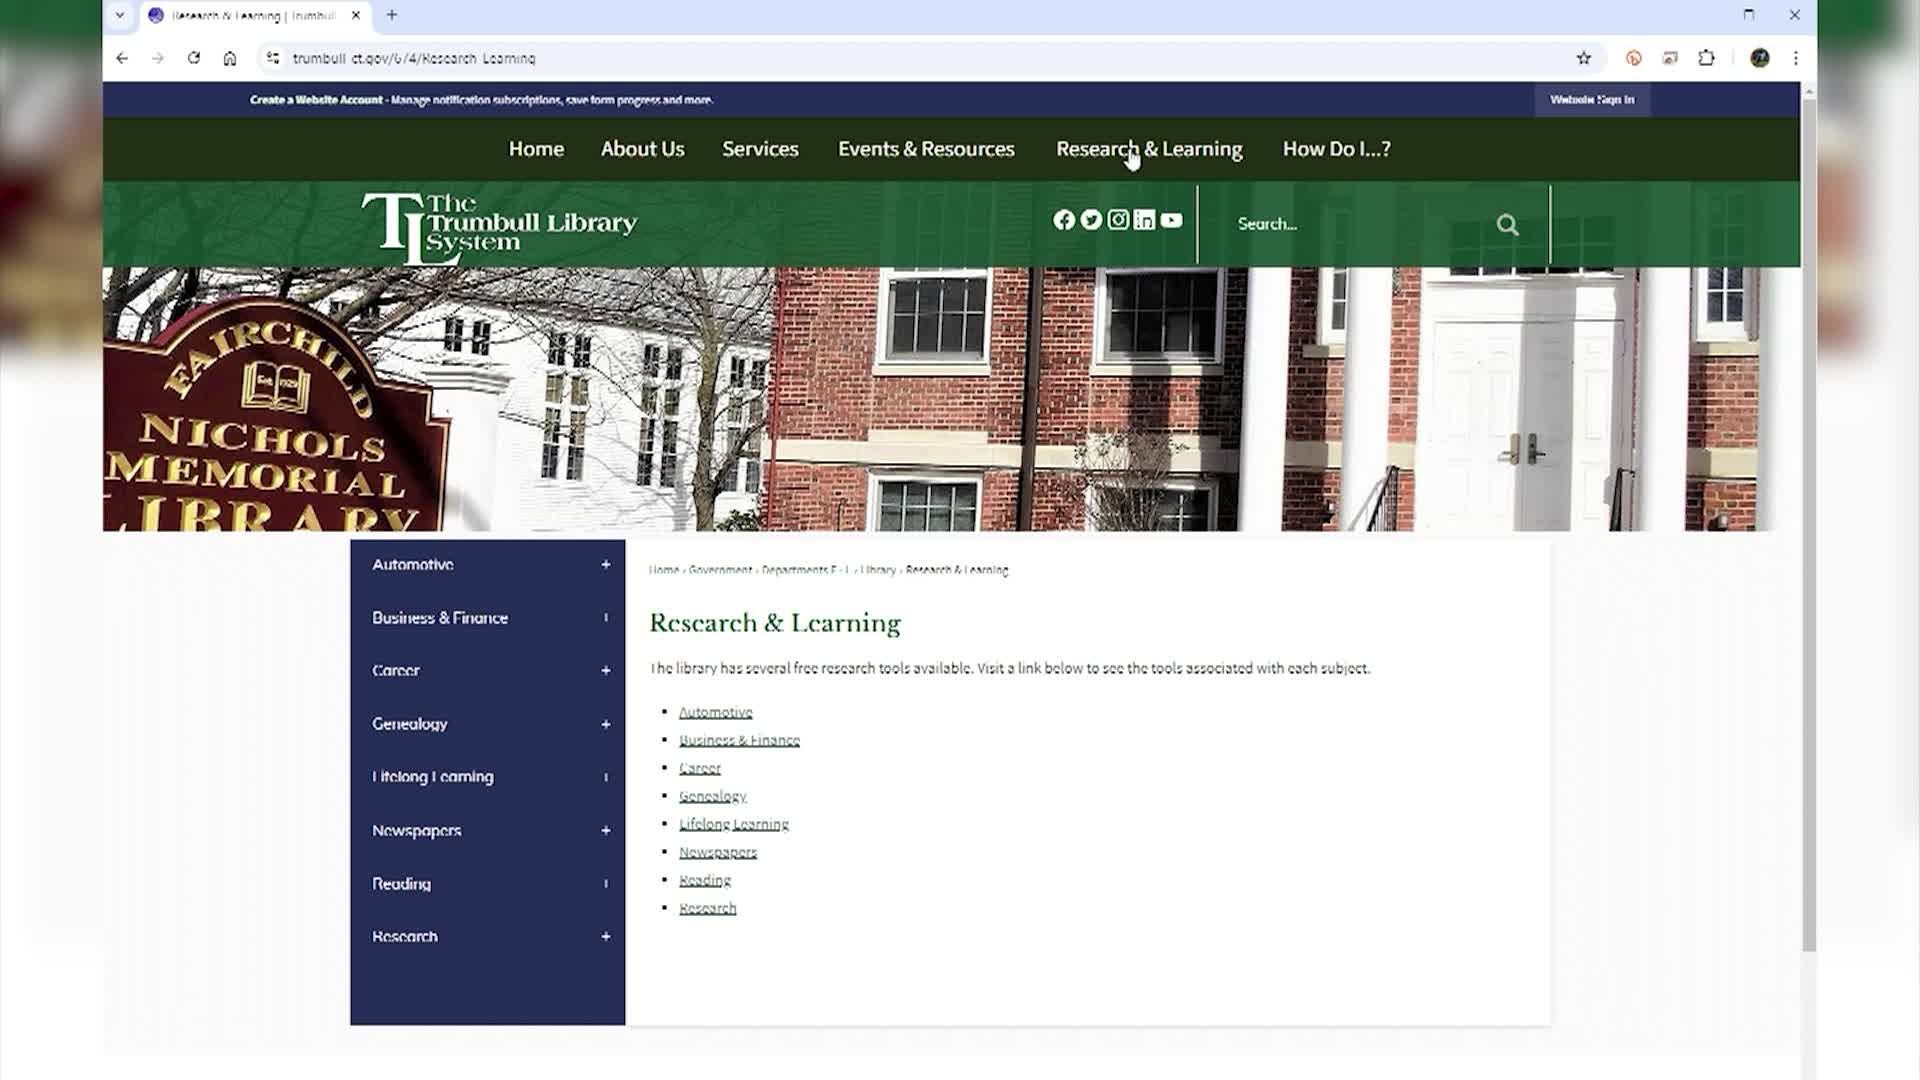Bookmark this page with star icon
This screenshot has height=1080, width=1920.
pos(1584,58)
